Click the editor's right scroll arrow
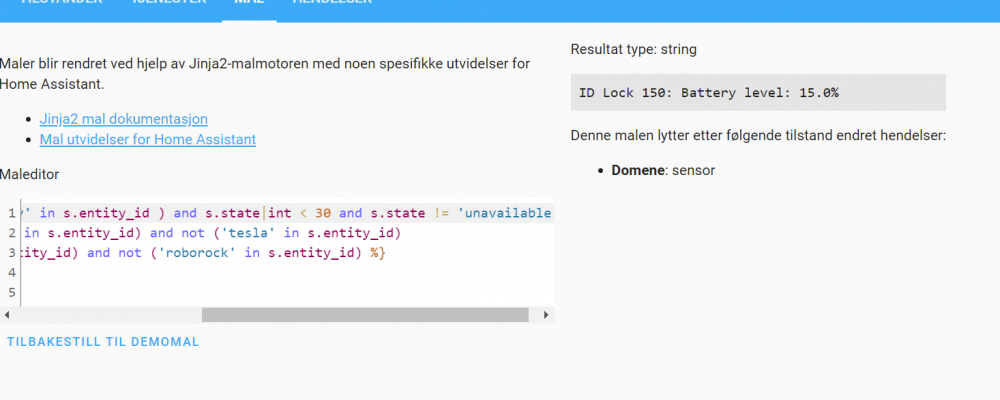Screen dimensions: 1000x400 click(x=546, y=315)
